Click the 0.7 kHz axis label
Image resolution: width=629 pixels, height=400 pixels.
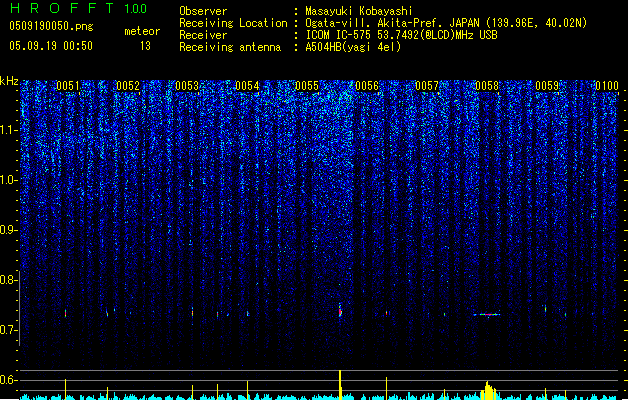click(x=8, y=330)
